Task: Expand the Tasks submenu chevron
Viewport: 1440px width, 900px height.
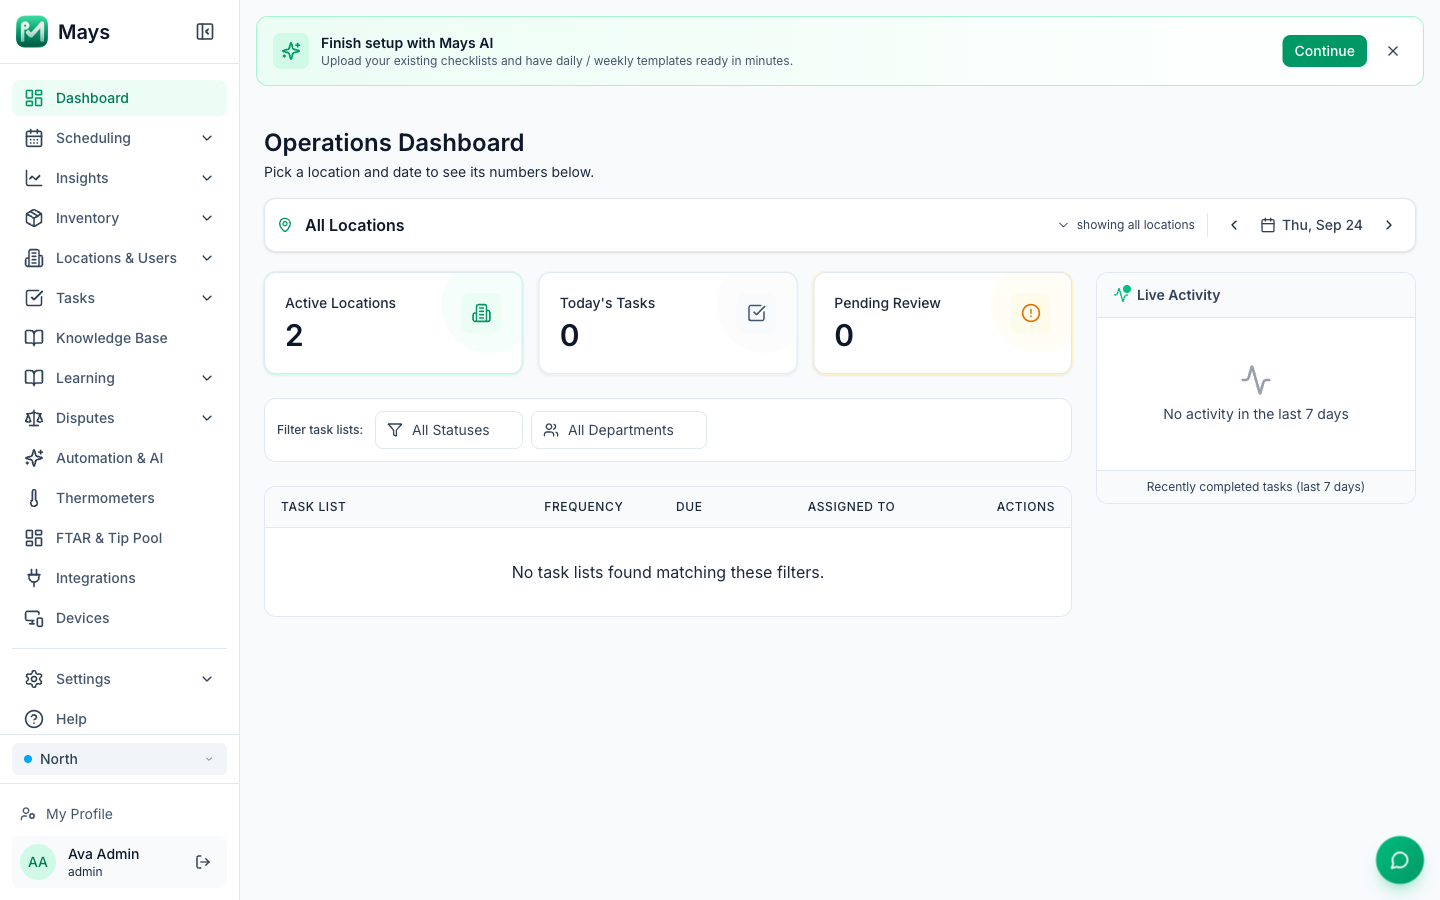Action: pos(207,298)
